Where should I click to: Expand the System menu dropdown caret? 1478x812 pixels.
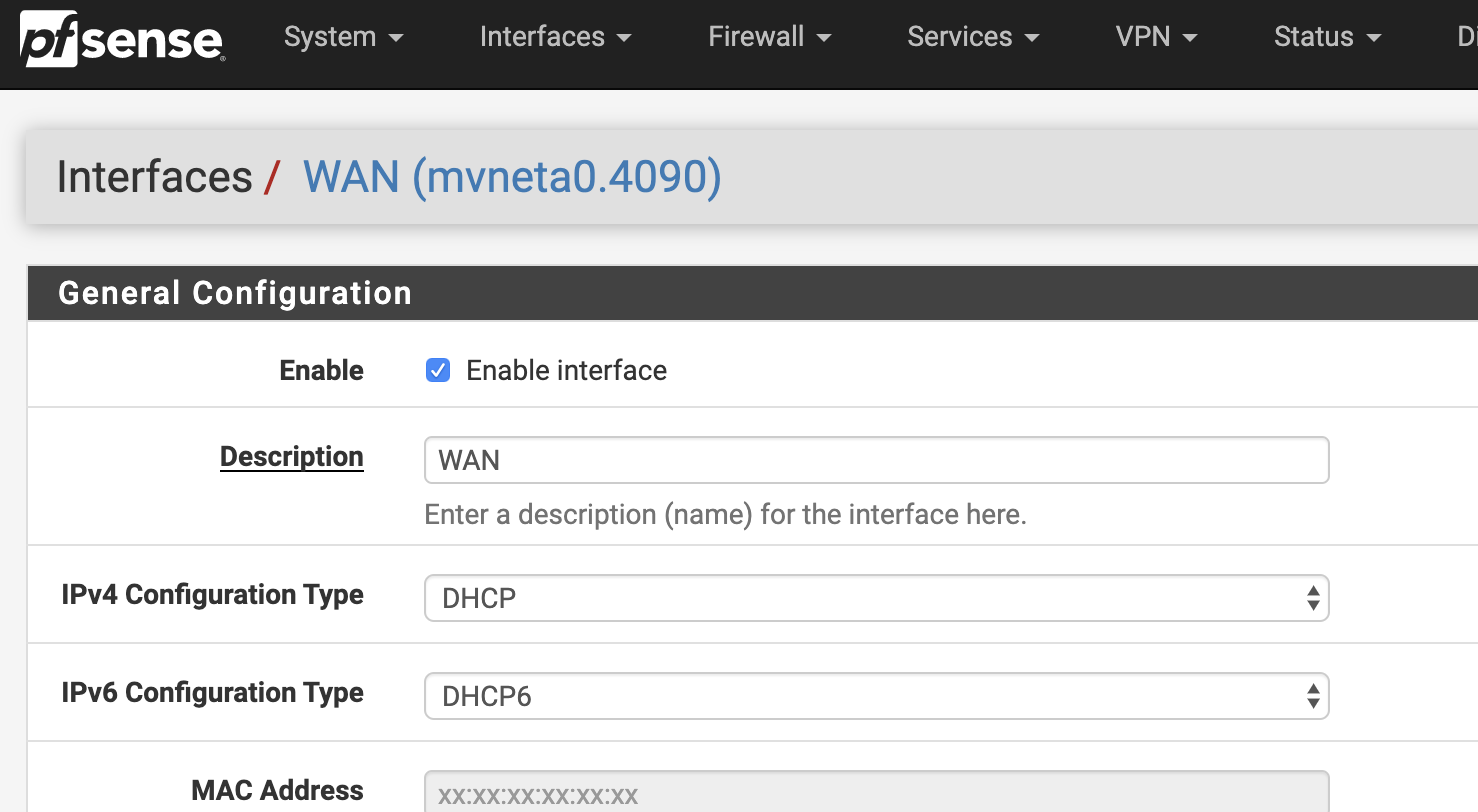396,38
